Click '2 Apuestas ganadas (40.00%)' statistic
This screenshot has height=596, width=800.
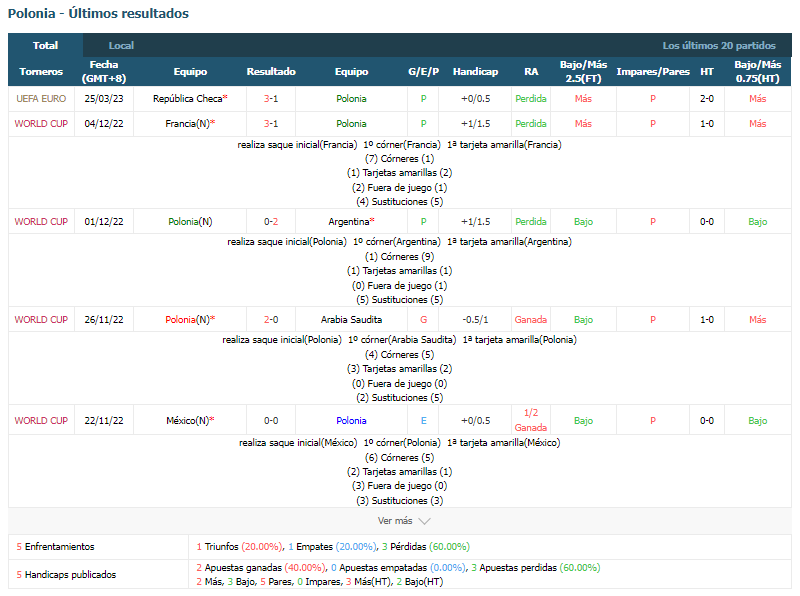pyautogui.click(x=260, y=567)
